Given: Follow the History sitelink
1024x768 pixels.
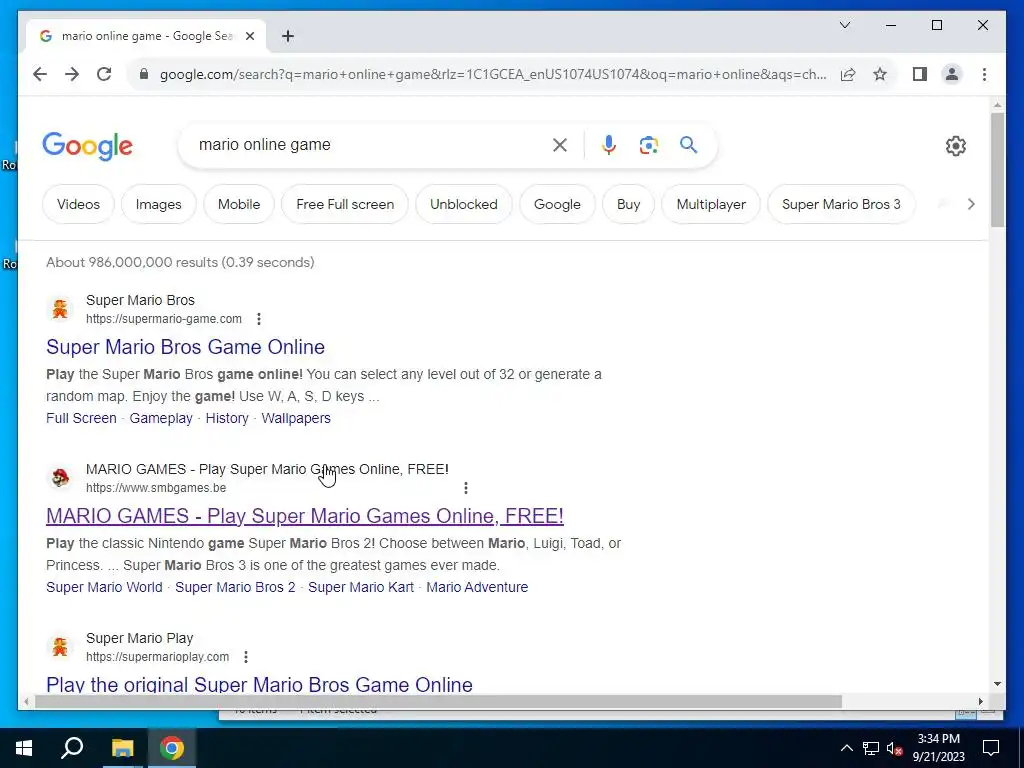Looking at the screenshot, I should tap(227, 418).
